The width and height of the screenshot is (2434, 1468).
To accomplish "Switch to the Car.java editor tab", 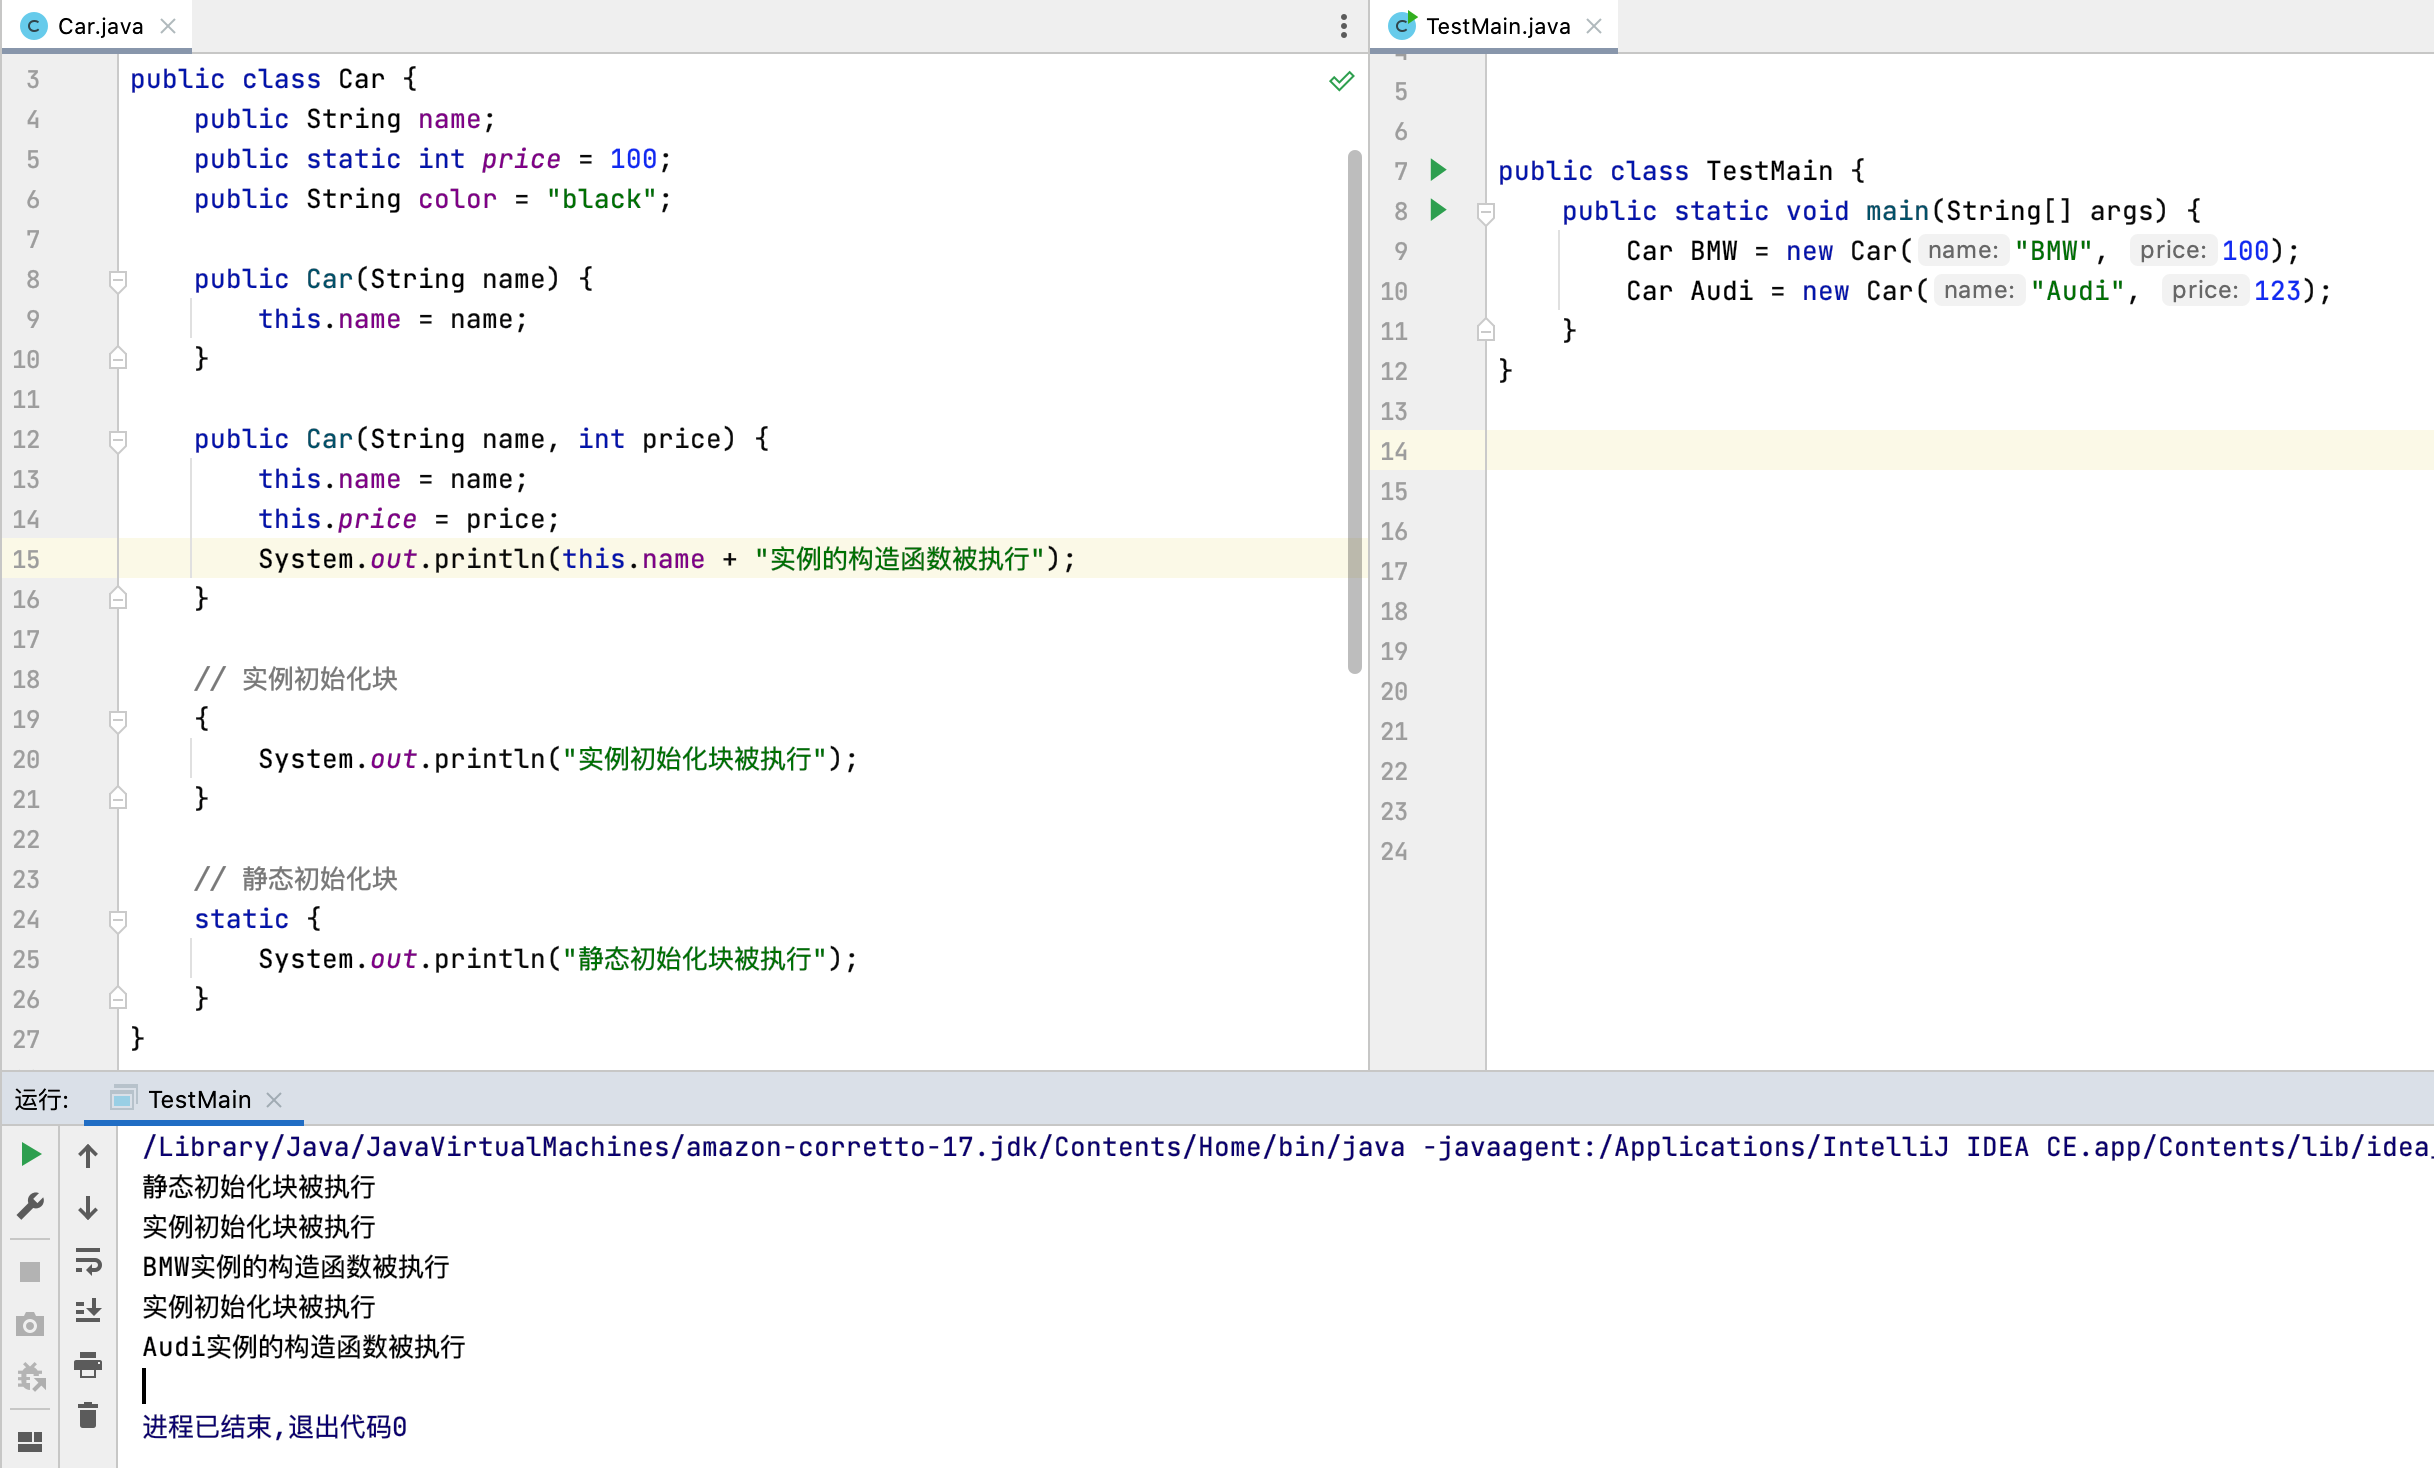I will pos(100,26).
